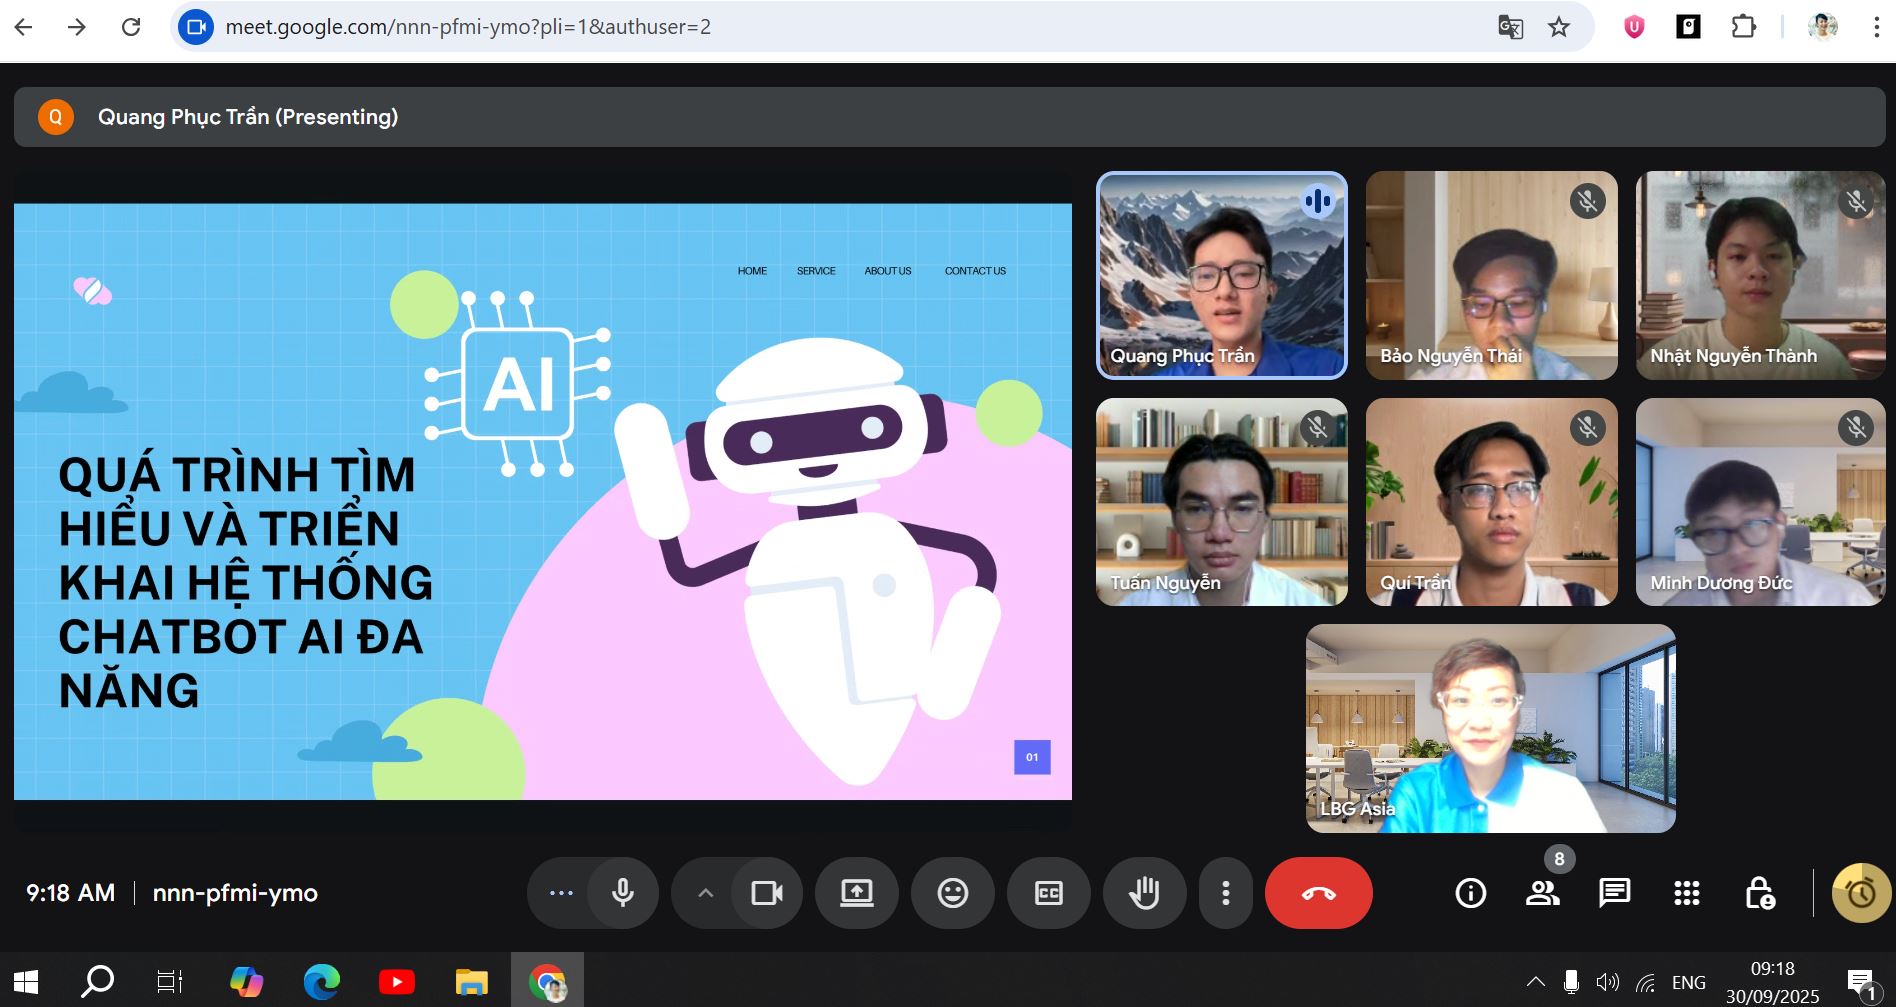Leave the call with the red button
The image size is (1896, 1007).
tap(1318, 893)
